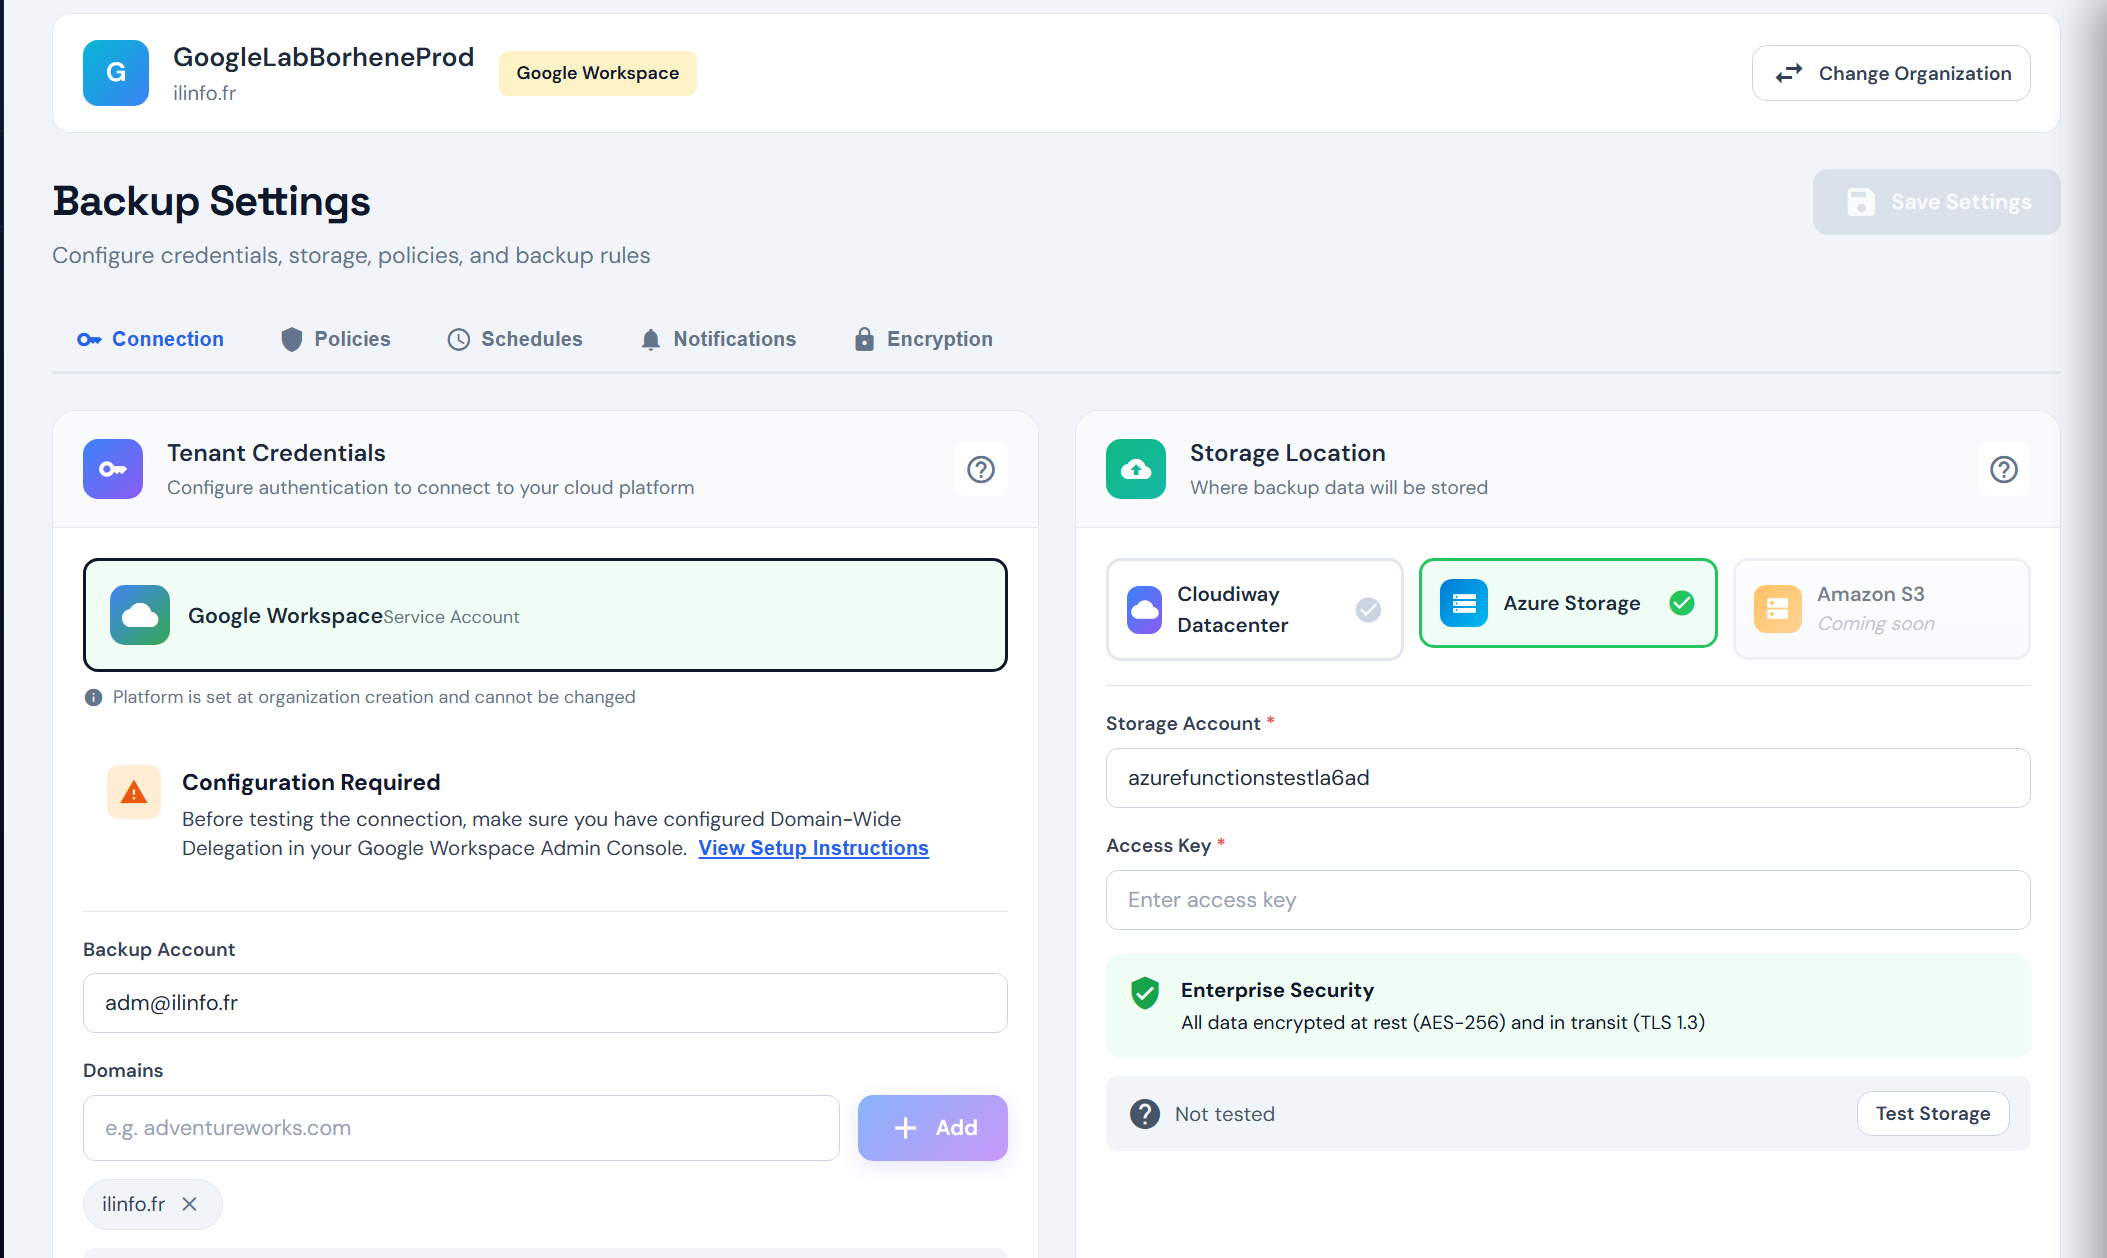The image size is (2107, 1258).
Task: Select Cloudiway Datacenter storage option
Action: 1255,609
